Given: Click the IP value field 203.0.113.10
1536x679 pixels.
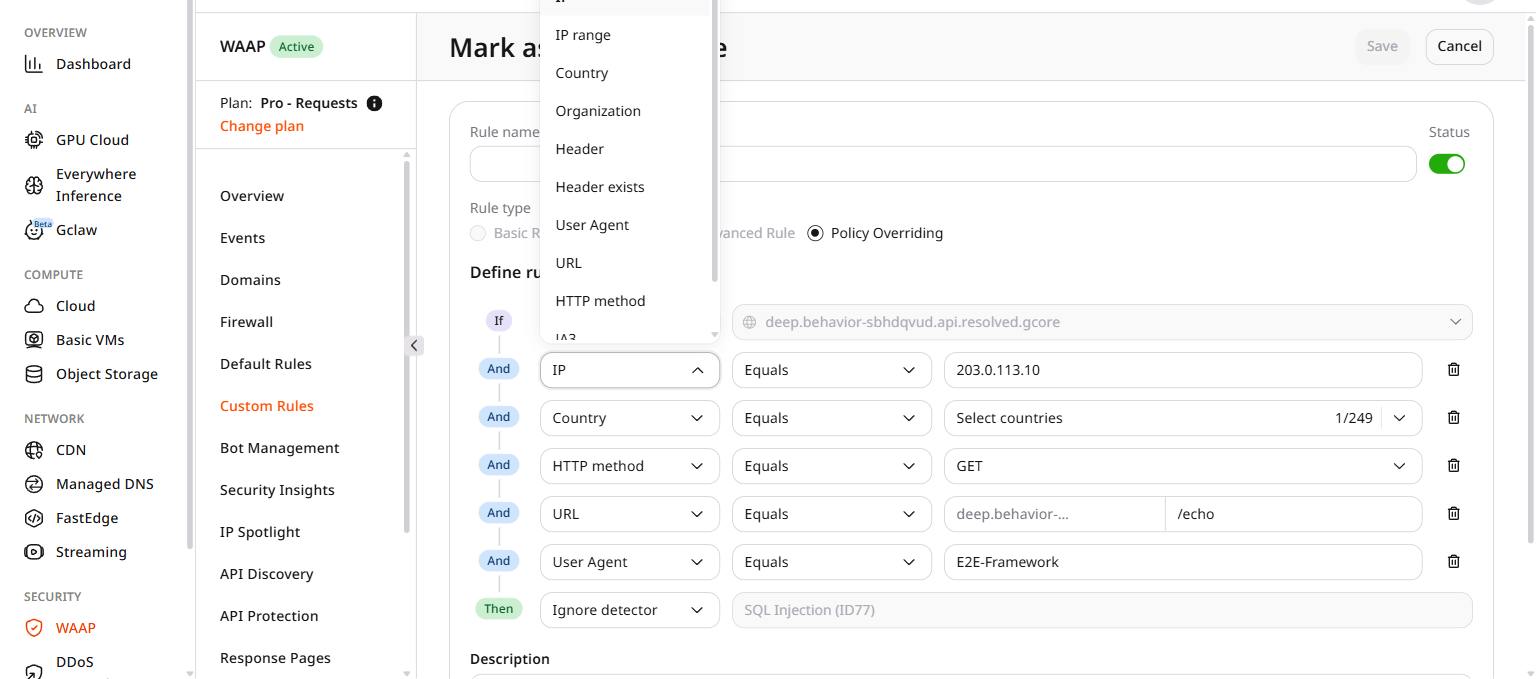Looking at the screenshot, I should coord(1183,370).
